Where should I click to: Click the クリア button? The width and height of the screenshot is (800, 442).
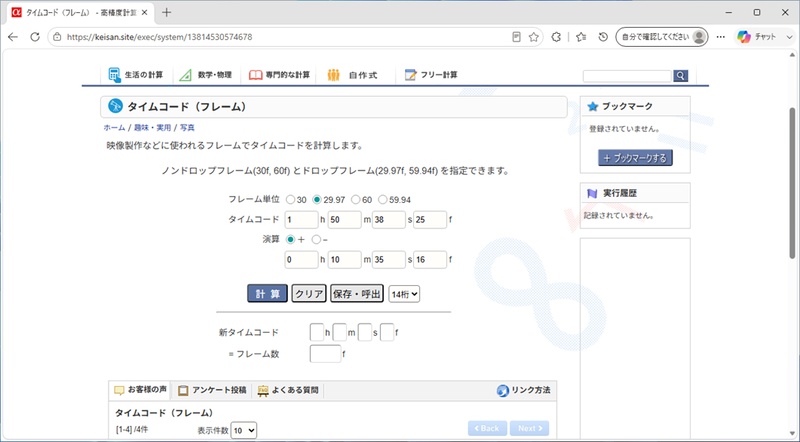(309, 294)
